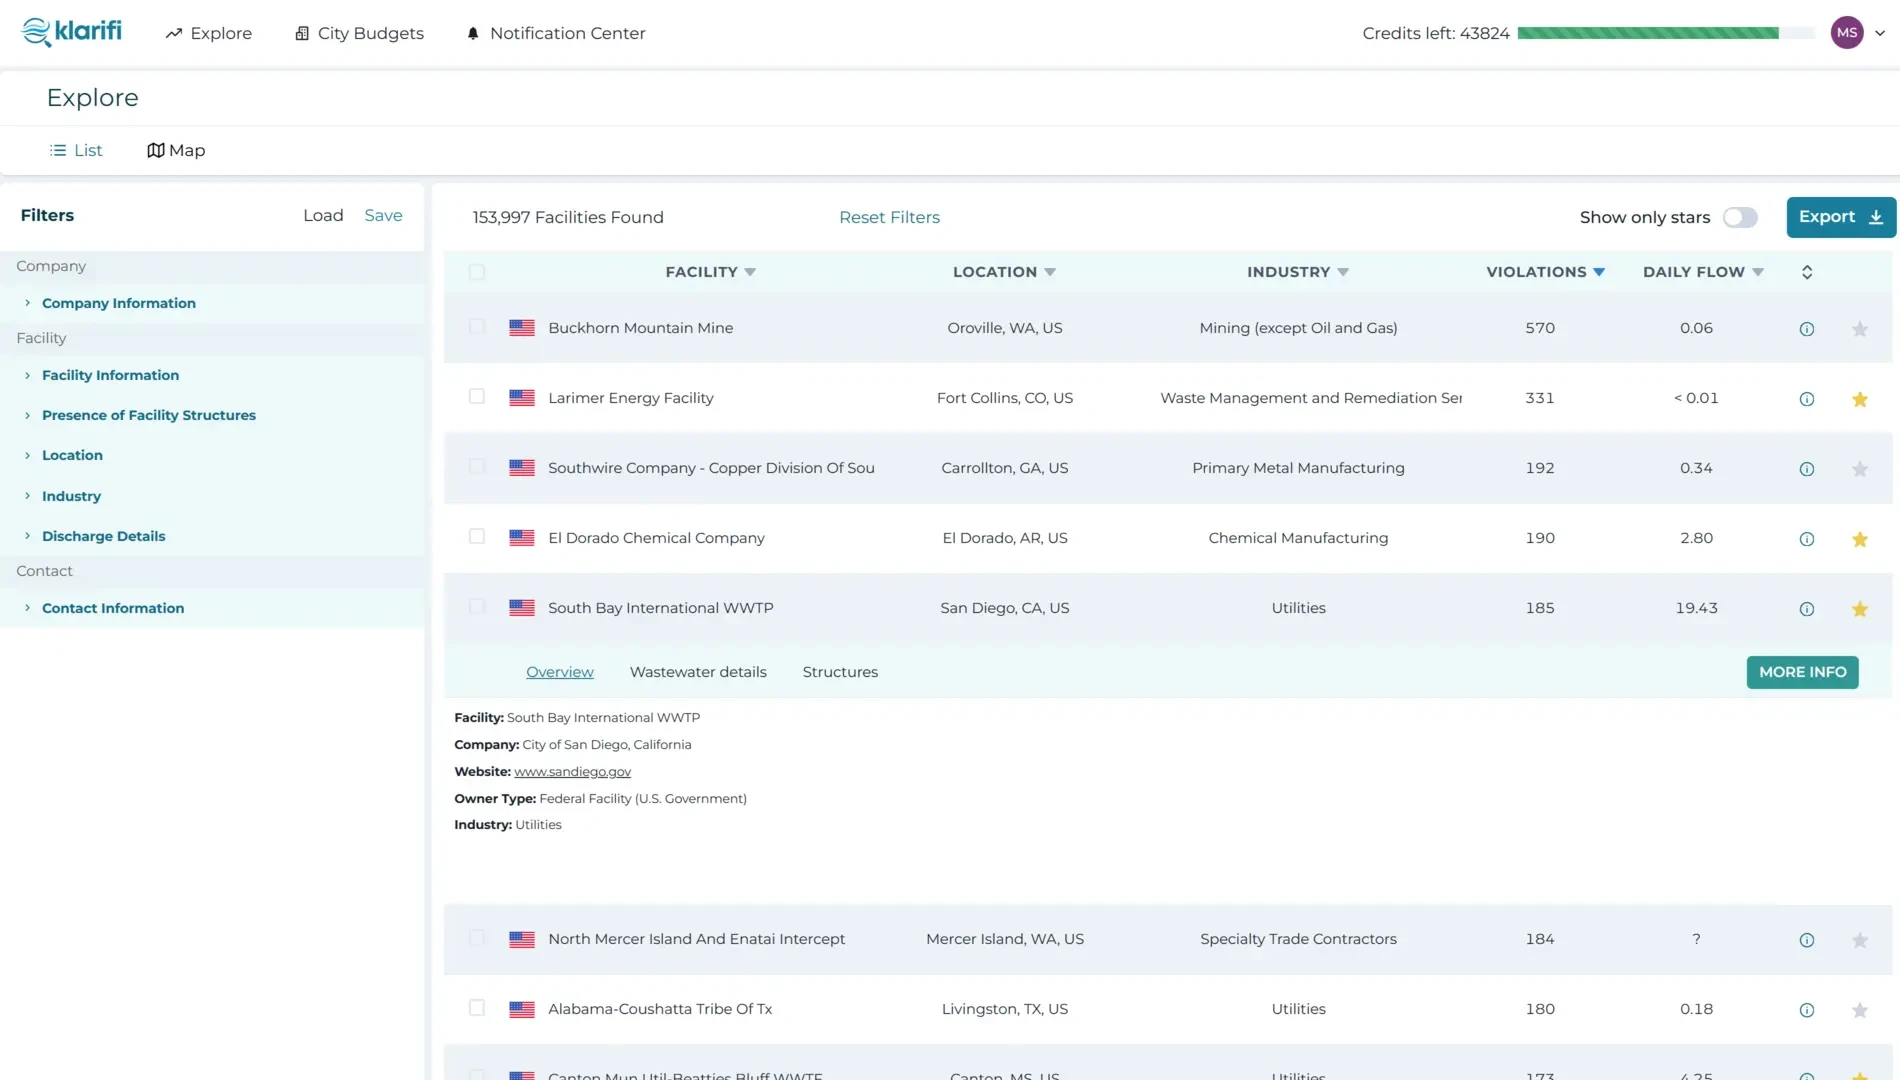
Task: Star the Alabama-Coushatta Tribe Of Tx facility
Action: 1859,1010
